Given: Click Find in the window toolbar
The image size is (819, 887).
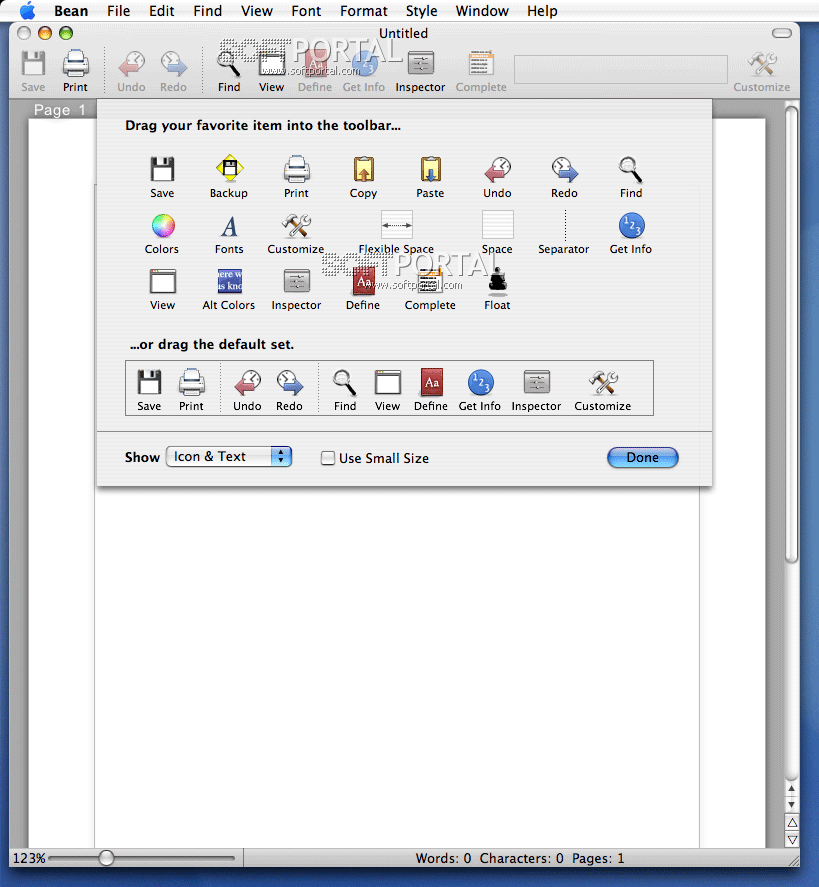Looking at the screenshot, I should point(229,71).
